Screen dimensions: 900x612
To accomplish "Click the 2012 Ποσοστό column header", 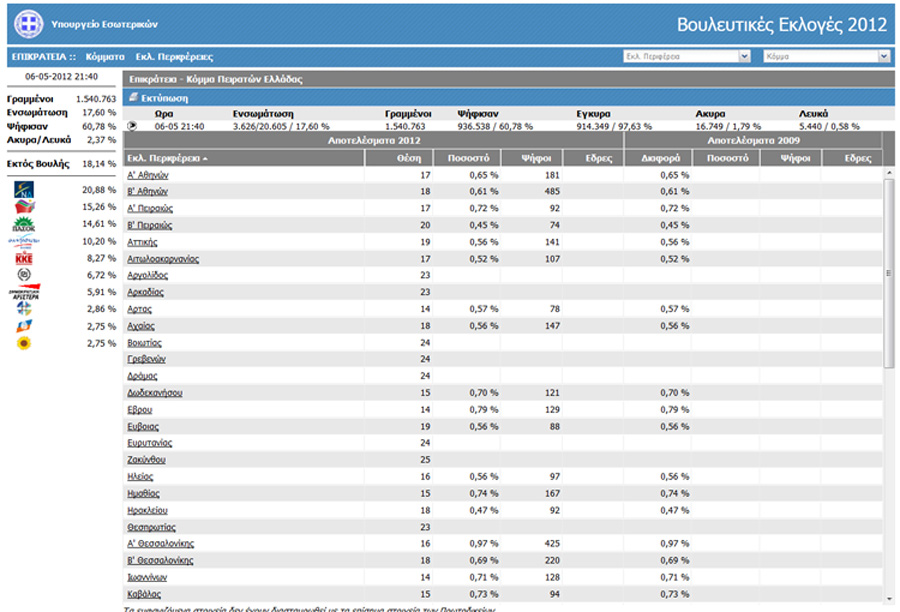I will [x=468, y=158].
